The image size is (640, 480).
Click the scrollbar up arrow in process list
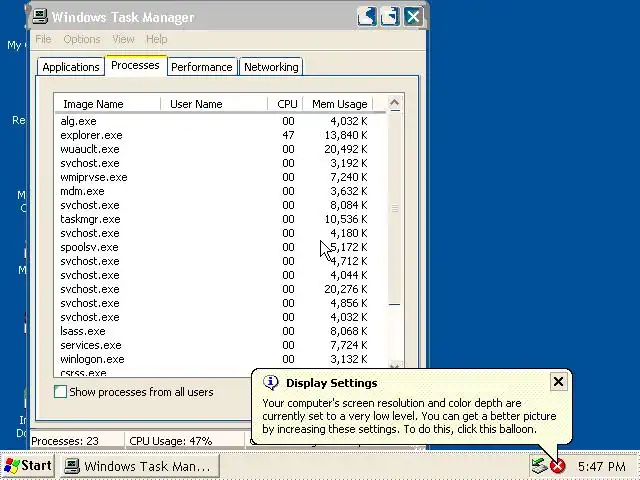tap(394, 103)
